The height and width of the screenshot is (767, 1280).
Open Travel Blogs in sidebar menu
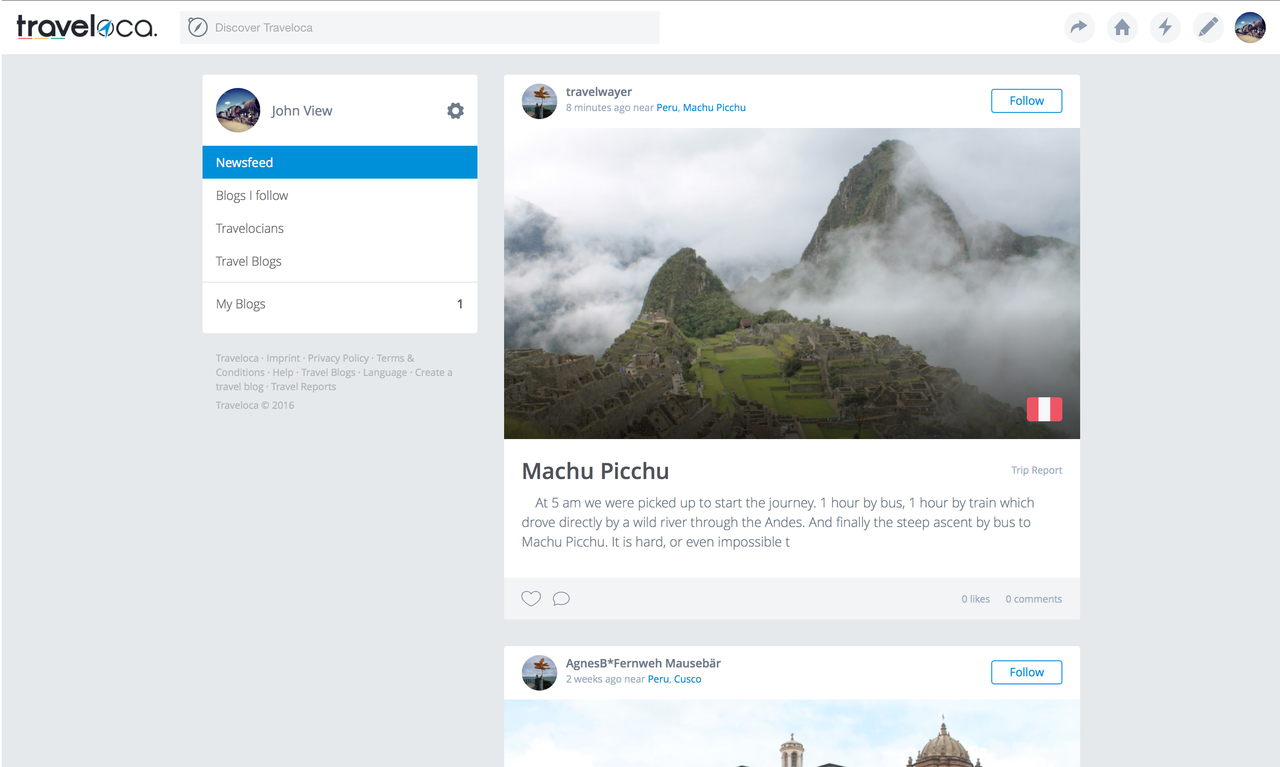(x=340, y=261)
